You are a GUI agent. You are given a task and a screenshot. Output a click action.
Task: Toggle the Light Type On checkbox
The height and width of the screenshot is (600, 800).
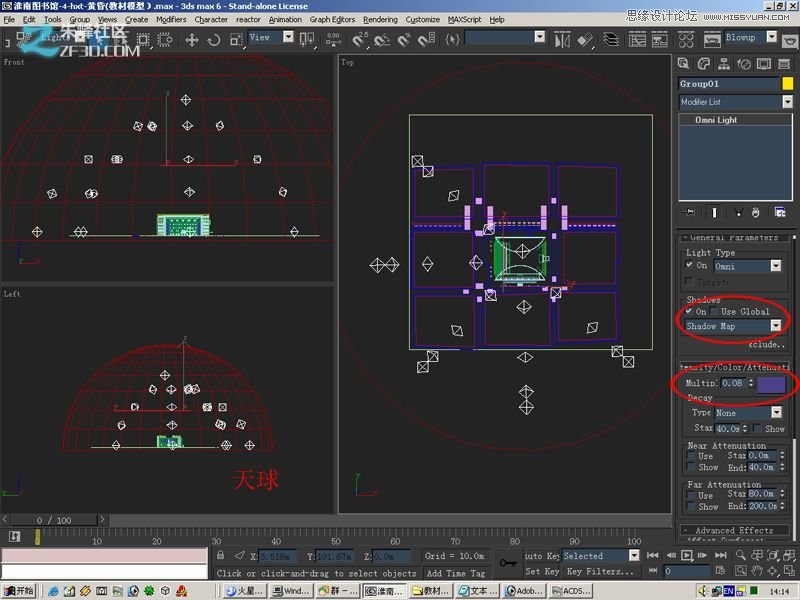coord(689,265)
